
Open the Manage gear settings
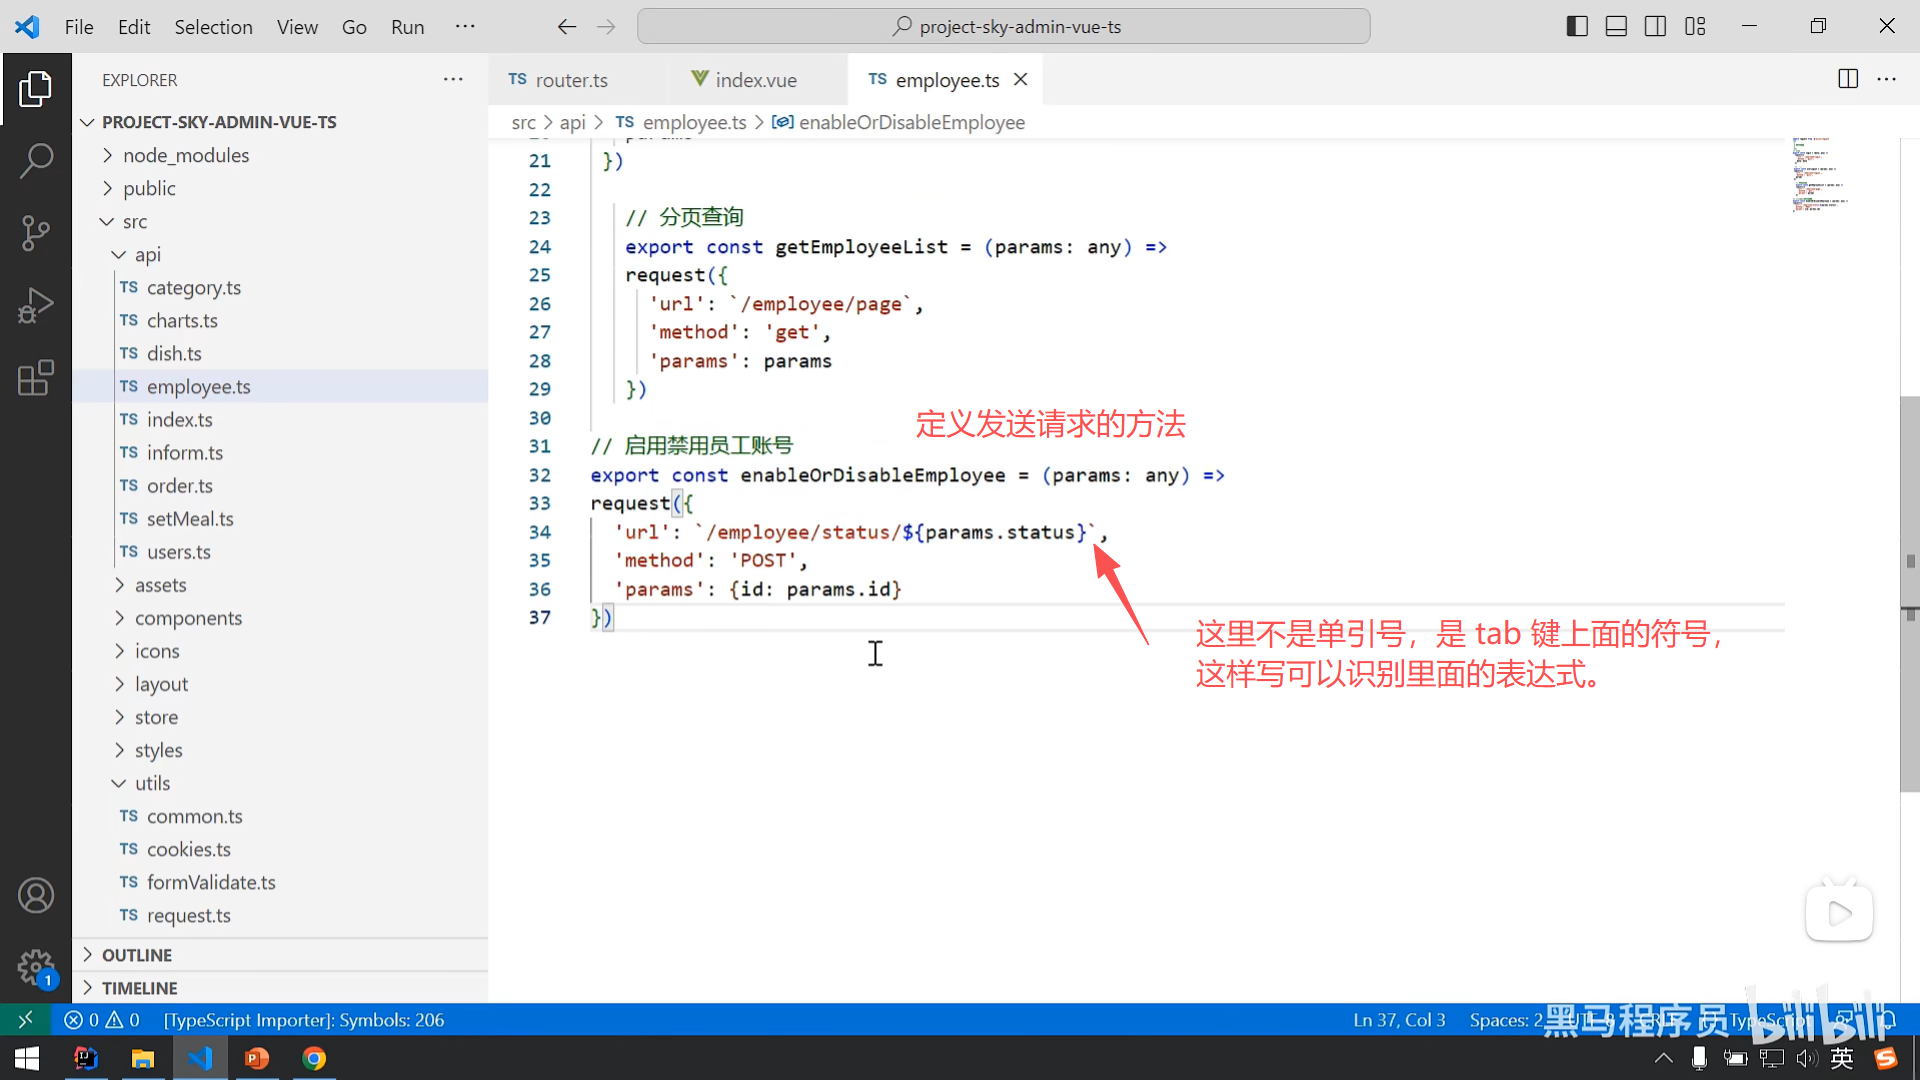click(36, 967)
